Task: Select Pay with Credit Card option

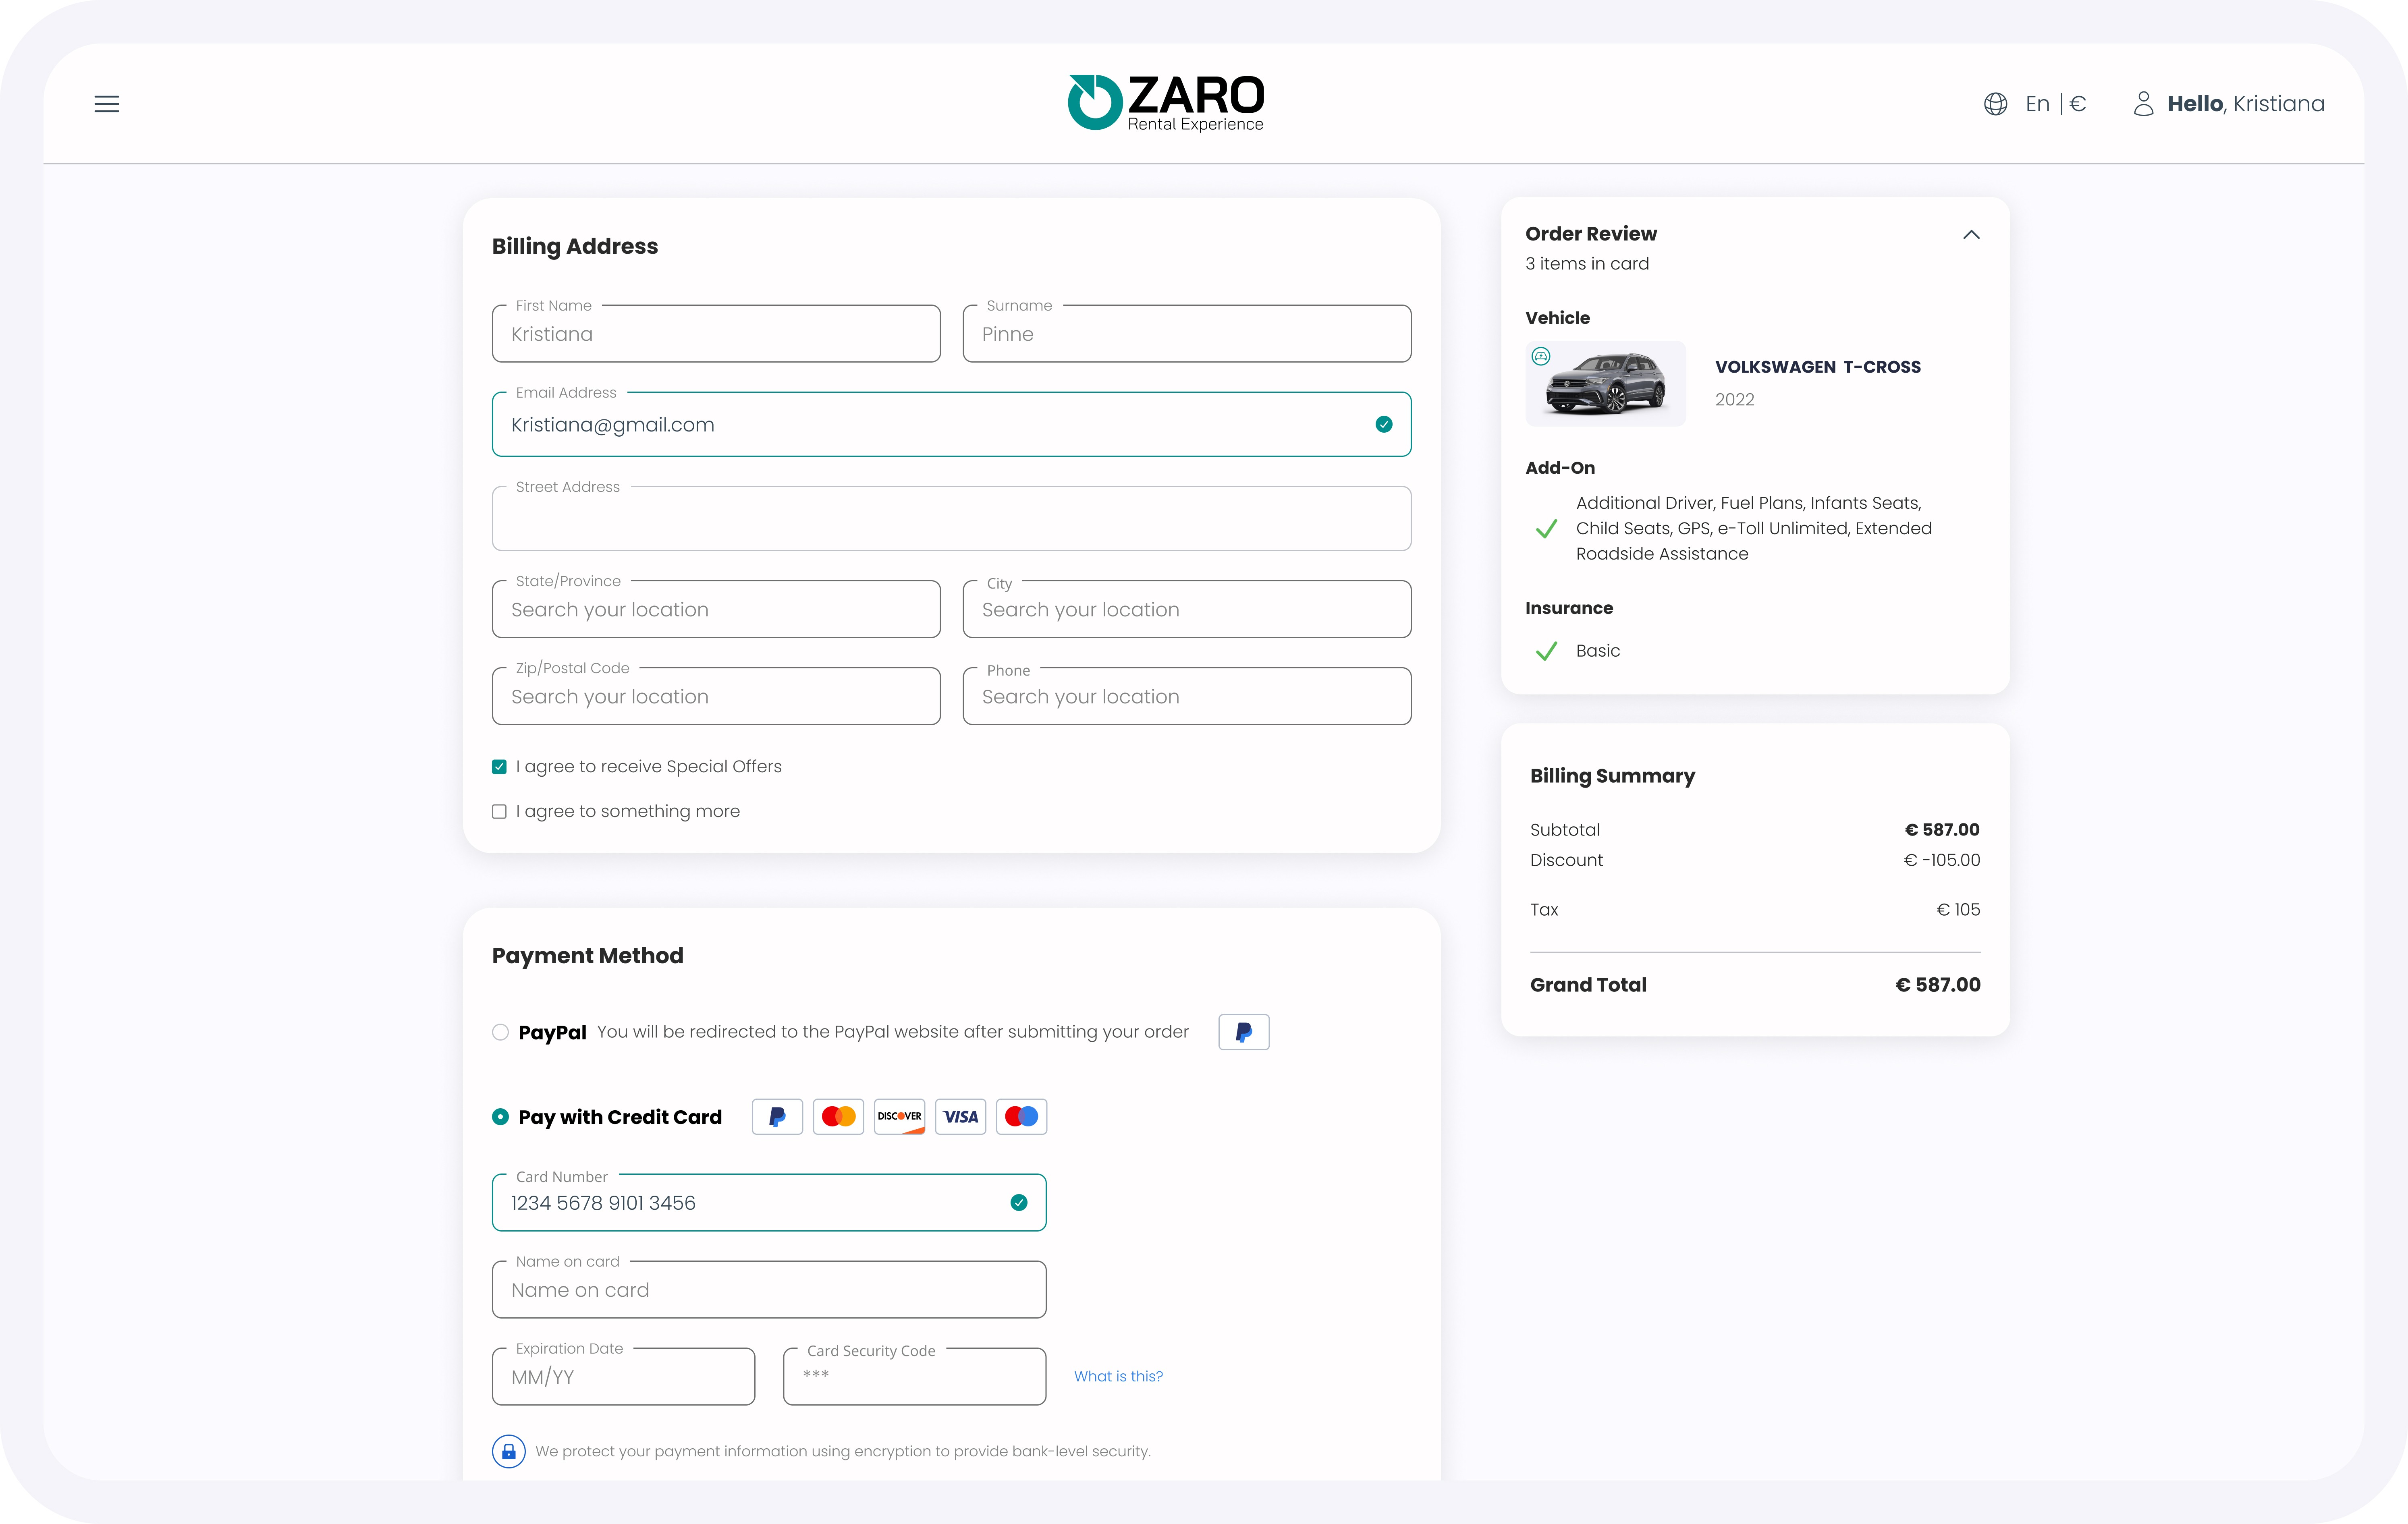Action: click(x=500, y=1117)
